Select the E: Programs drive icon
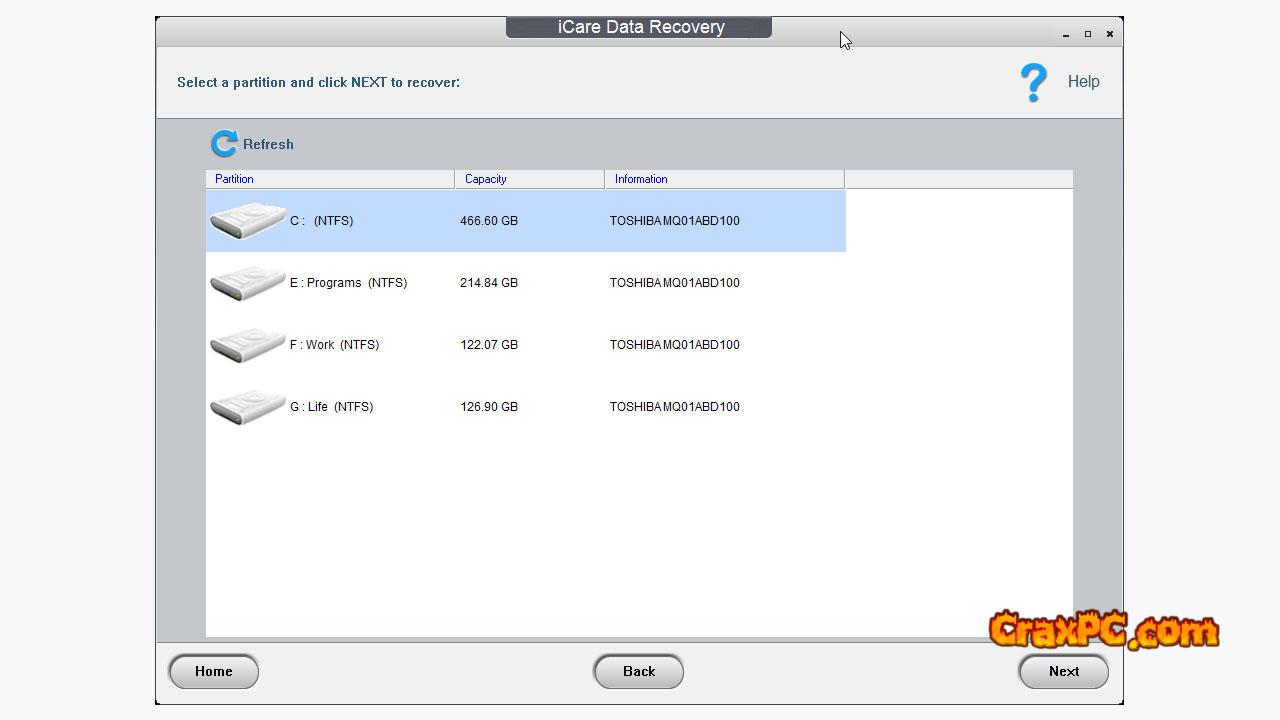Image resolution: width=1280 pixels, height=720 pixels. 248,283
